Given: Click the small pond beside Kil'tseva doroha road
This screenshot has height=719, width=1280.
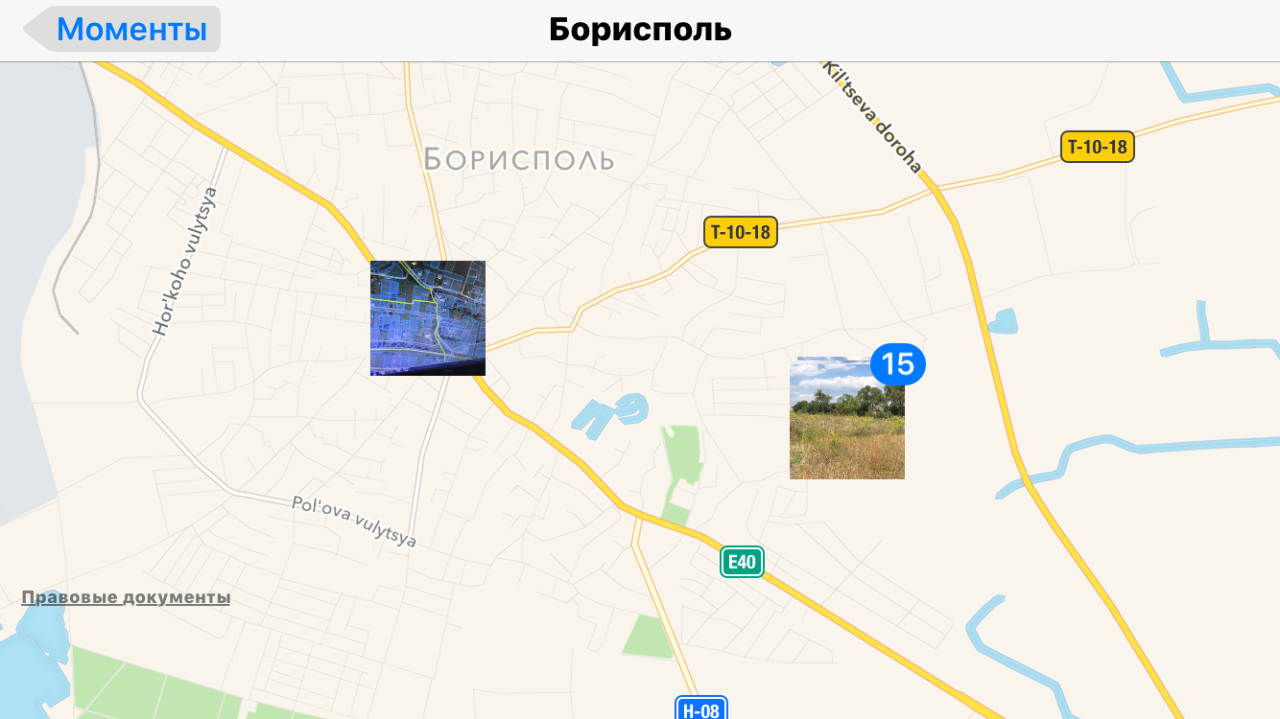Looking at the screenshot, I should [1002, 322].
